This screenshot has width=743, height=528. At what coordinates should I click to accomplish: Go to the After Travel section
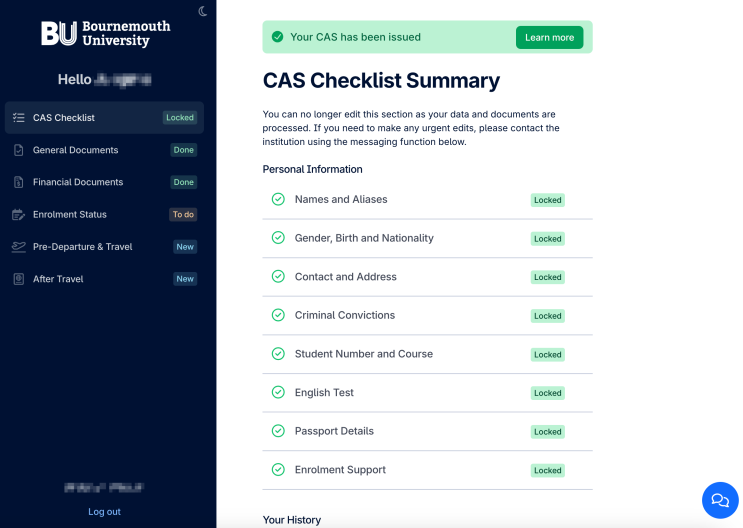pyautogui.click(x=104, y=279)
